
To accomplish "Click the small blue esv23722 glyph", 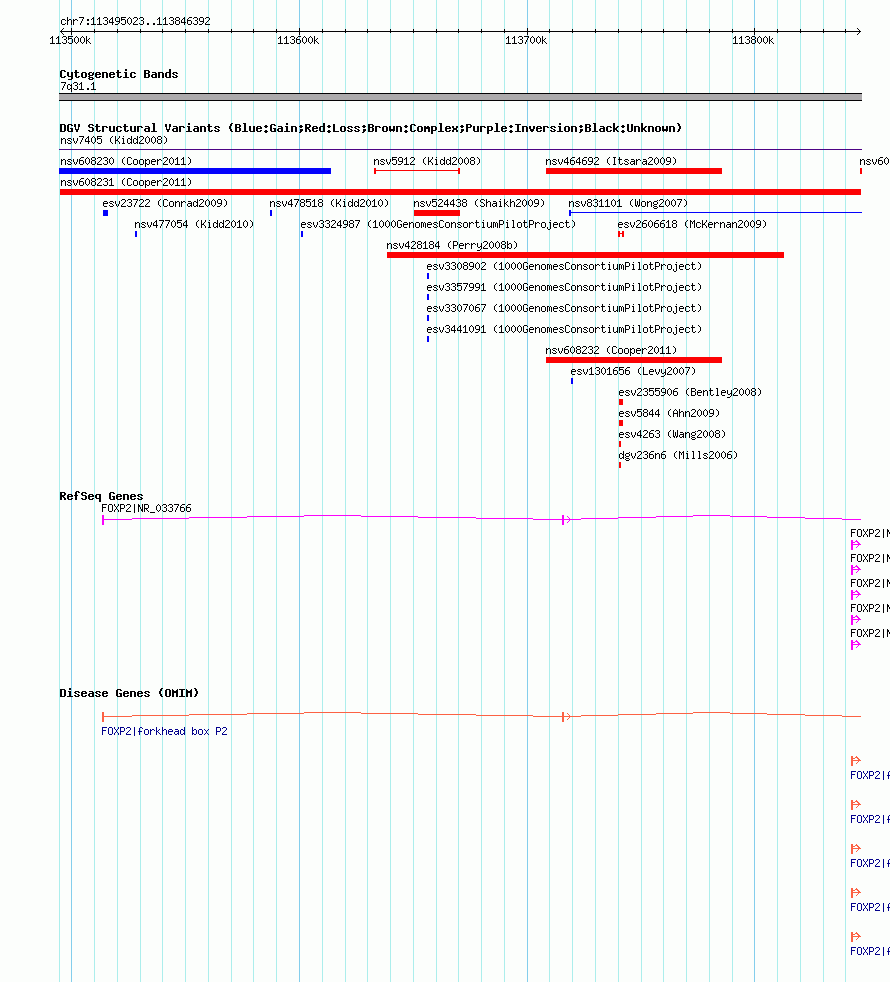I will tap(105, 214).
